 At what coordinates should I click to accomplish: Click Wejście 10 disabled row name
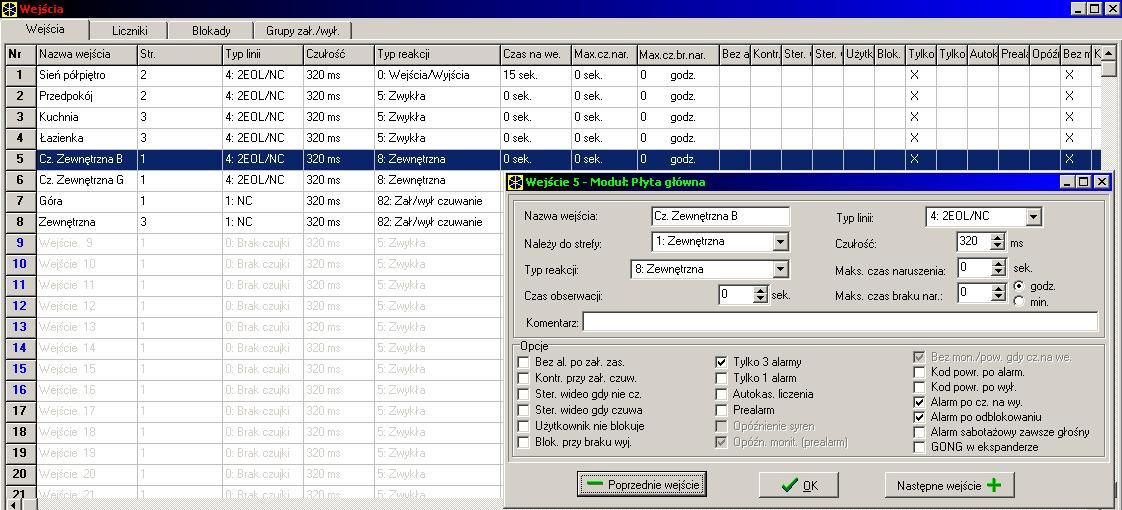[x=87, y=264]
